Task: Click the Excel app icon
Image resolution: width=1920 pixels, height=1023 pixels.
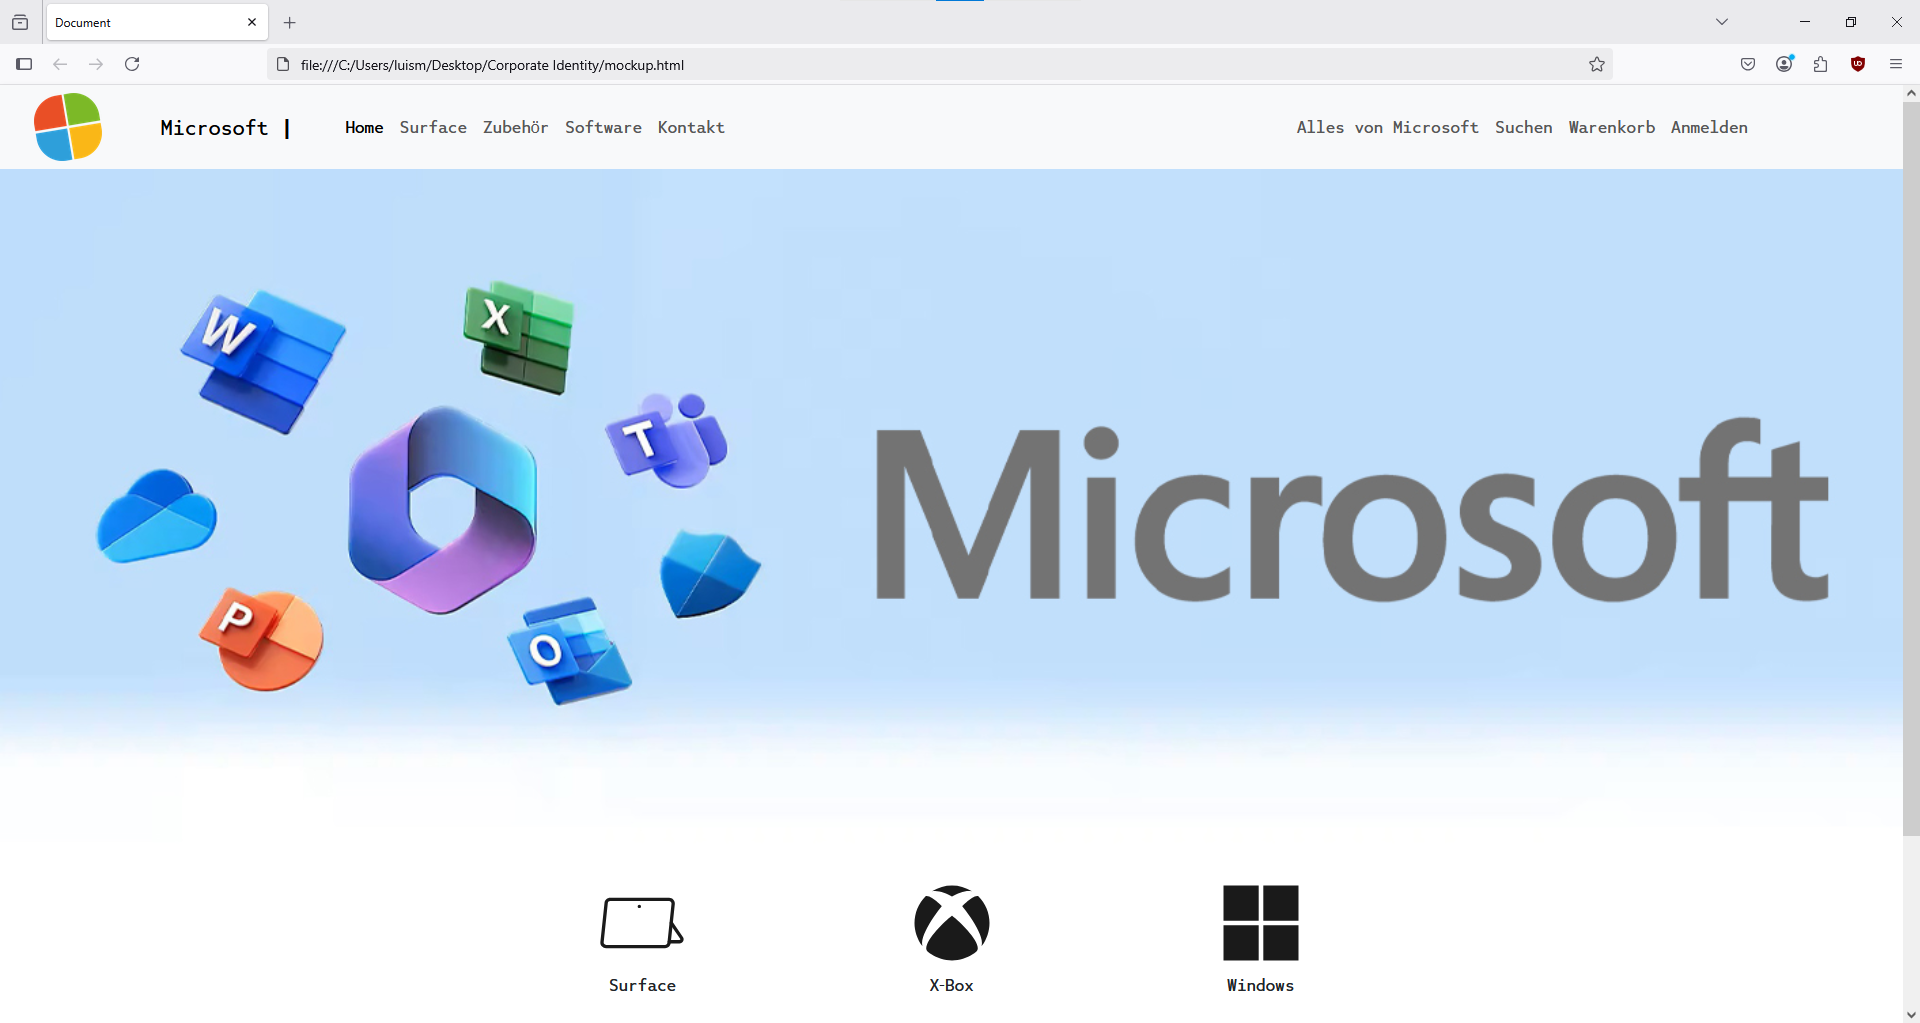Action: pos(519,337)
